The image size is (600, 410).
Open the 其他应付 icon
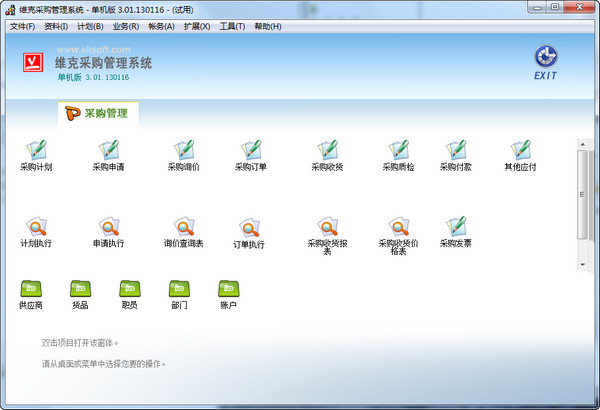click(x=520, y=155)
